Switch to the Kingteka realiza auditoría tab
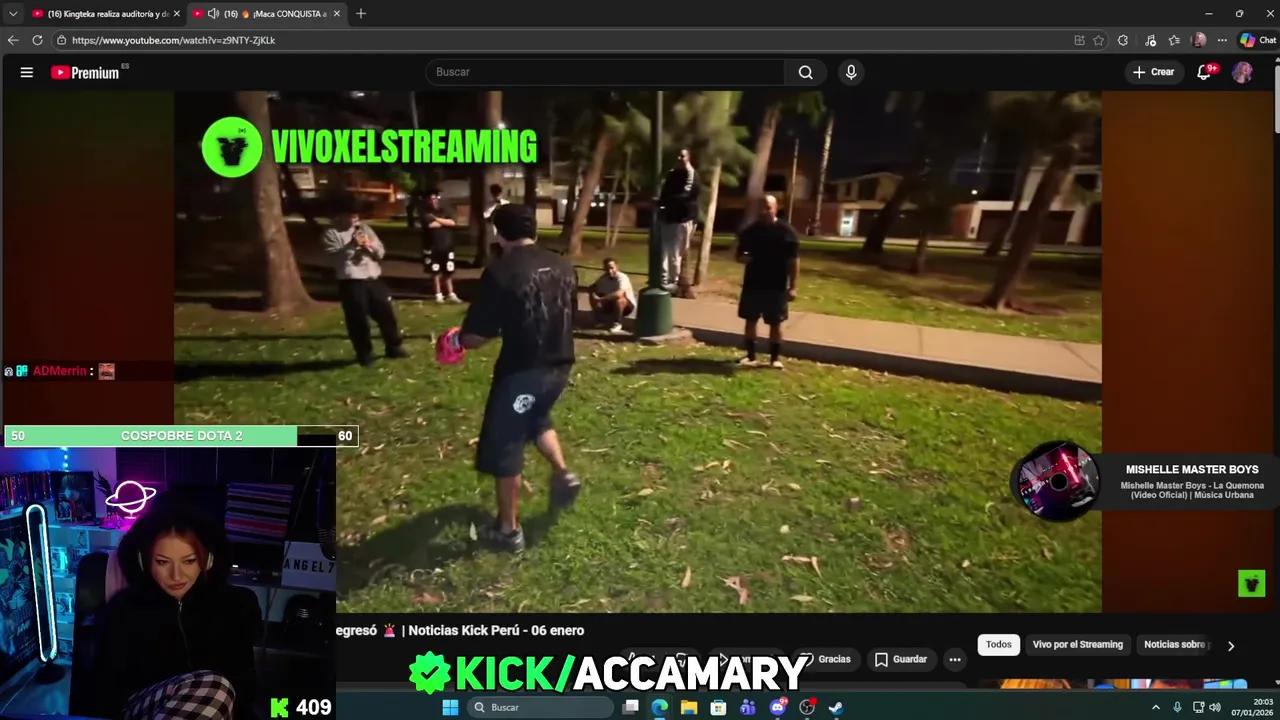 (x=105, y=14)
